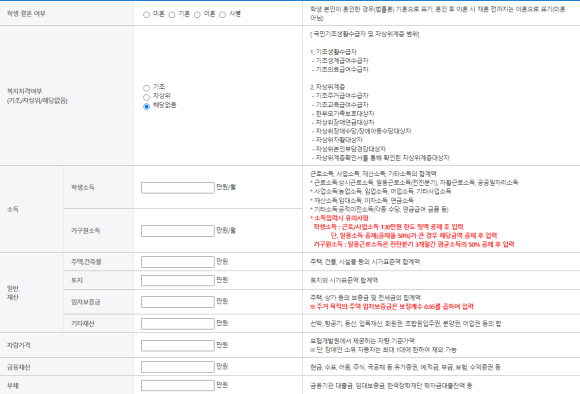Screen dimensions: 580x394
Task: Click the 부채 label
Action: [x=13, y=385]
